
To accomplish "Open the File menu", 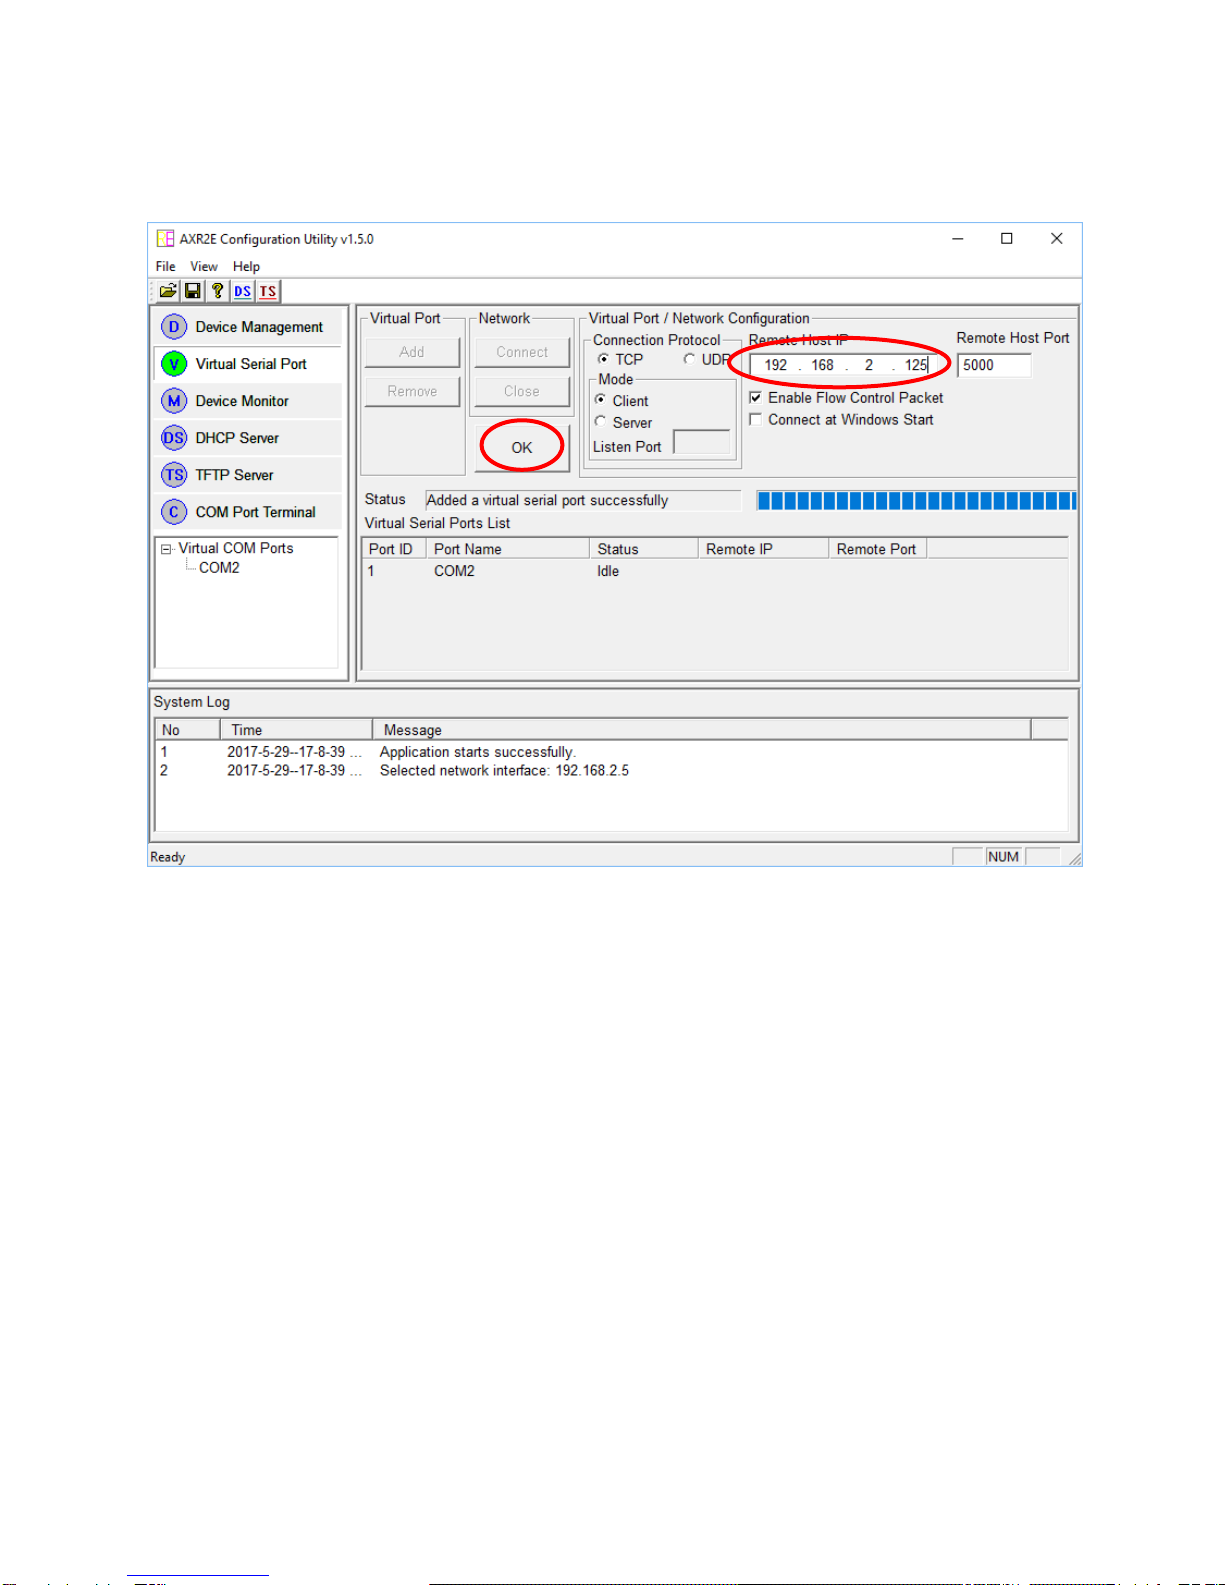I will 166,266.
